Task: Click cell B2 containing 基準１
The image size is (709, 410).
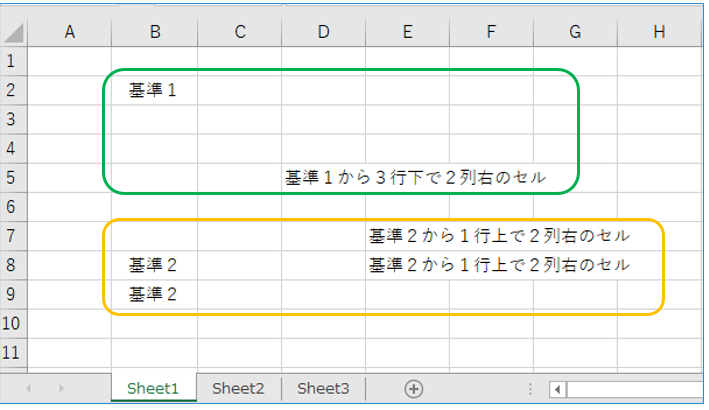Action: click(154, 90)
